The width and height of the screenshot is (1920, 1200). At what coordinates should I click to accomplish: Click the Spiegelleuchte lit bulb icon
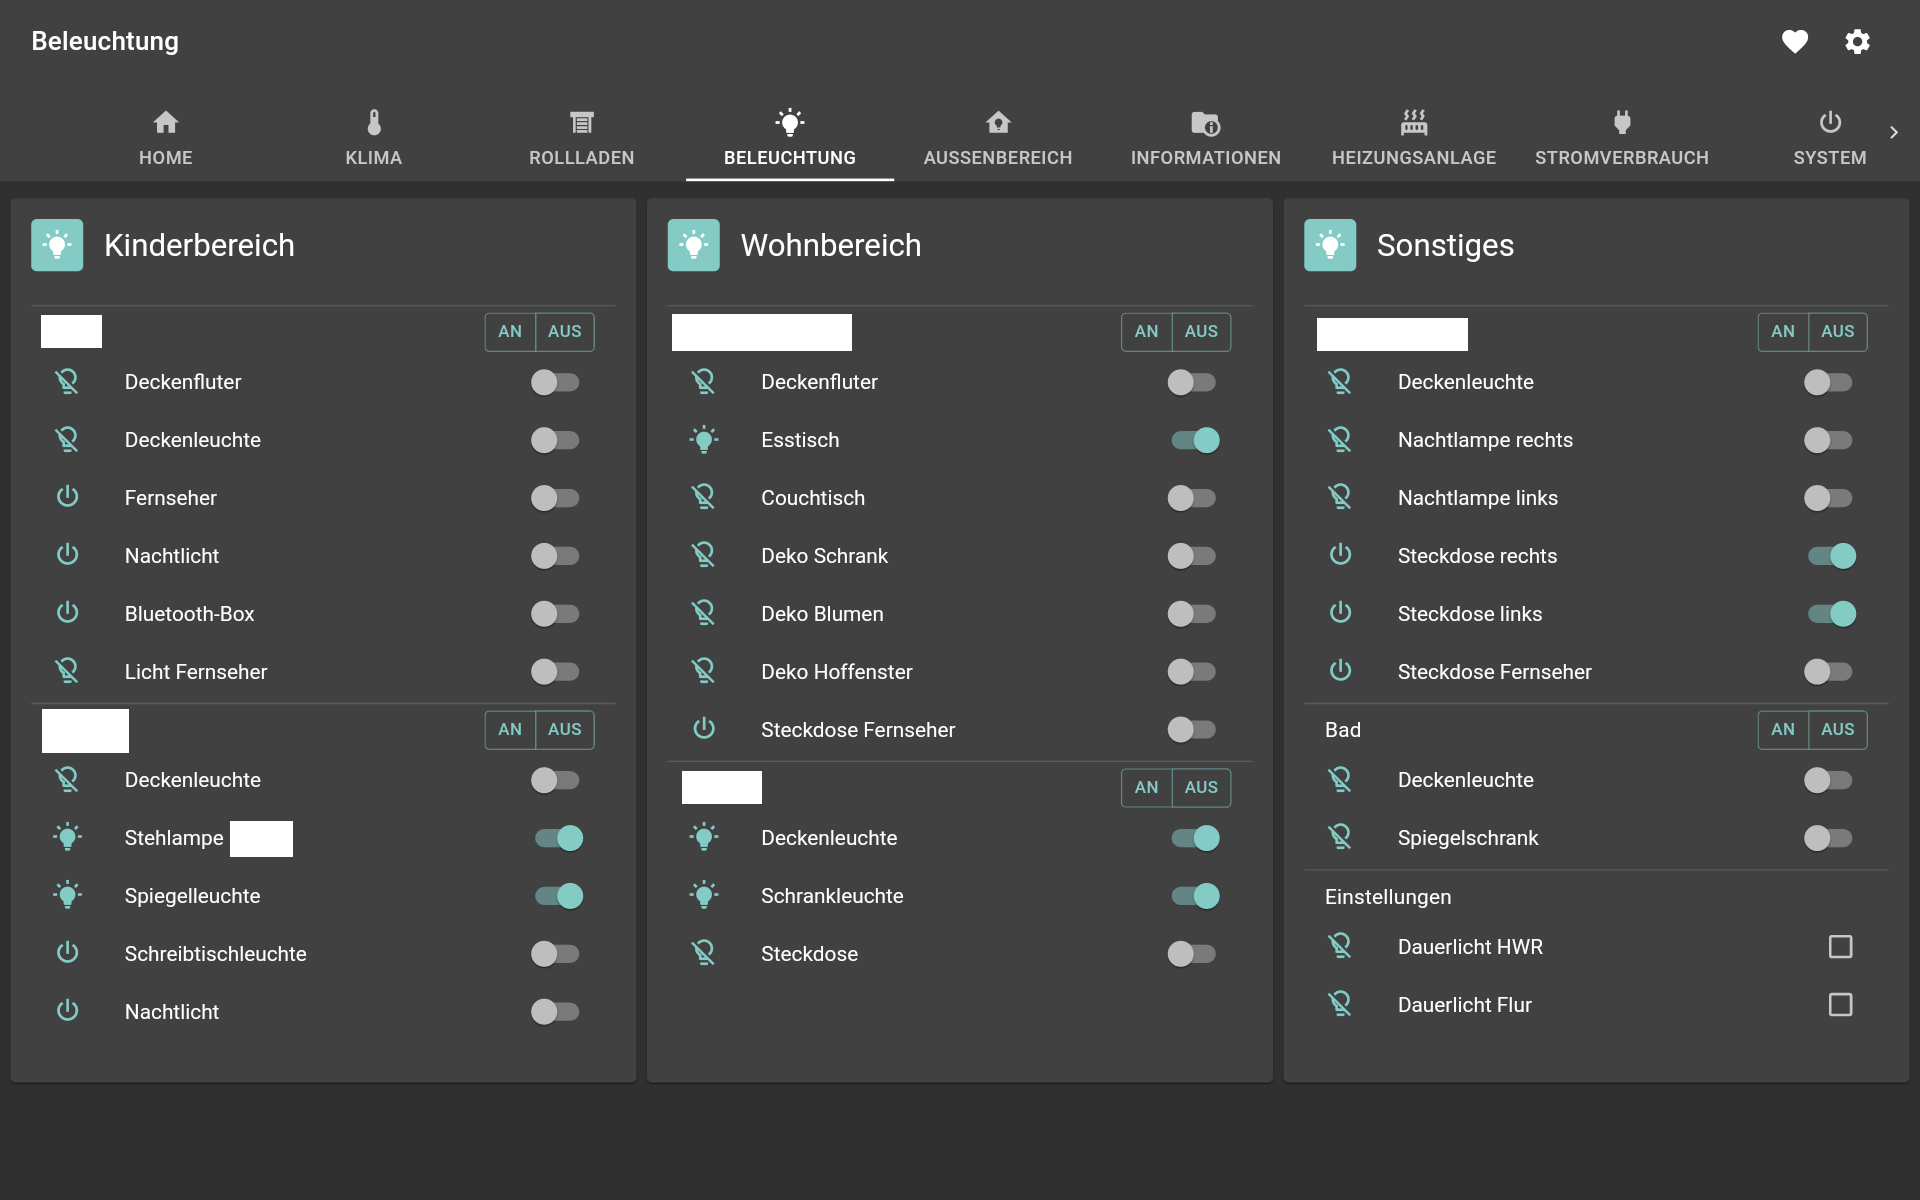tap(67, 895)
